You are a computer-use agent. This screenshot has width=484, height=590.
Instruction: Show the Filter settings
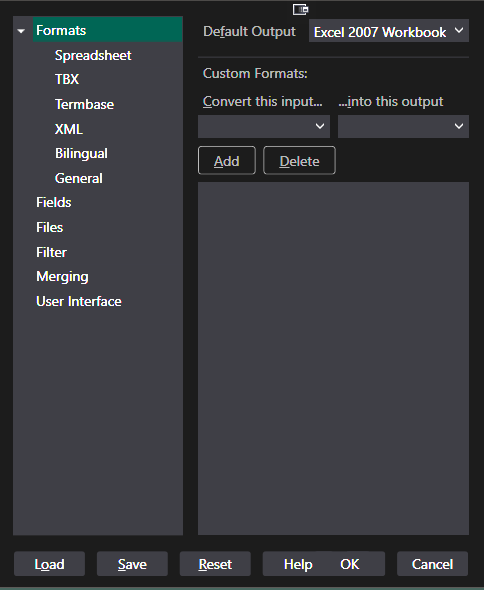click(x=51, y=252)
